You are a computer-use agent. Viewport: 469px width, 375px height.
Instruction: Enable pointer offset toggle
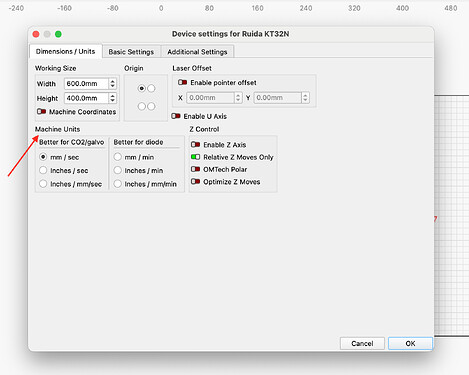click(182, 82)
